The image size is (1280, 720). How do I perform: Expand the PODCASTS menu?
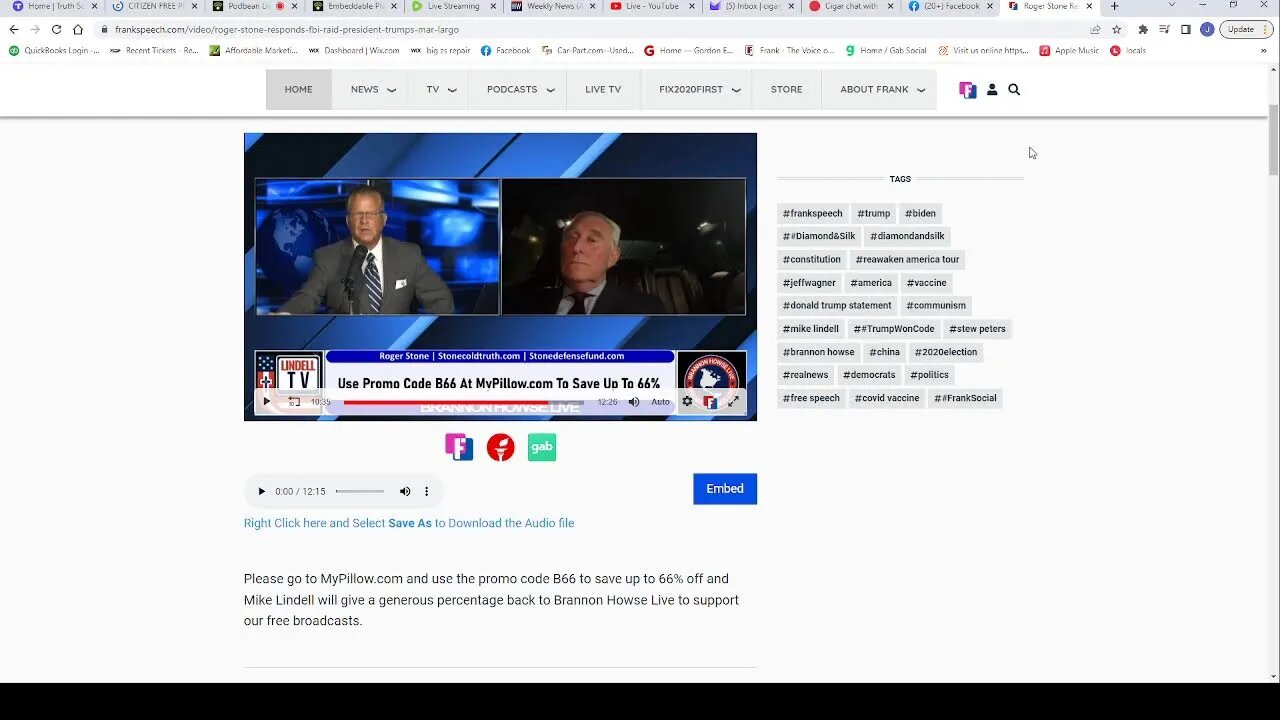(520, 89)
